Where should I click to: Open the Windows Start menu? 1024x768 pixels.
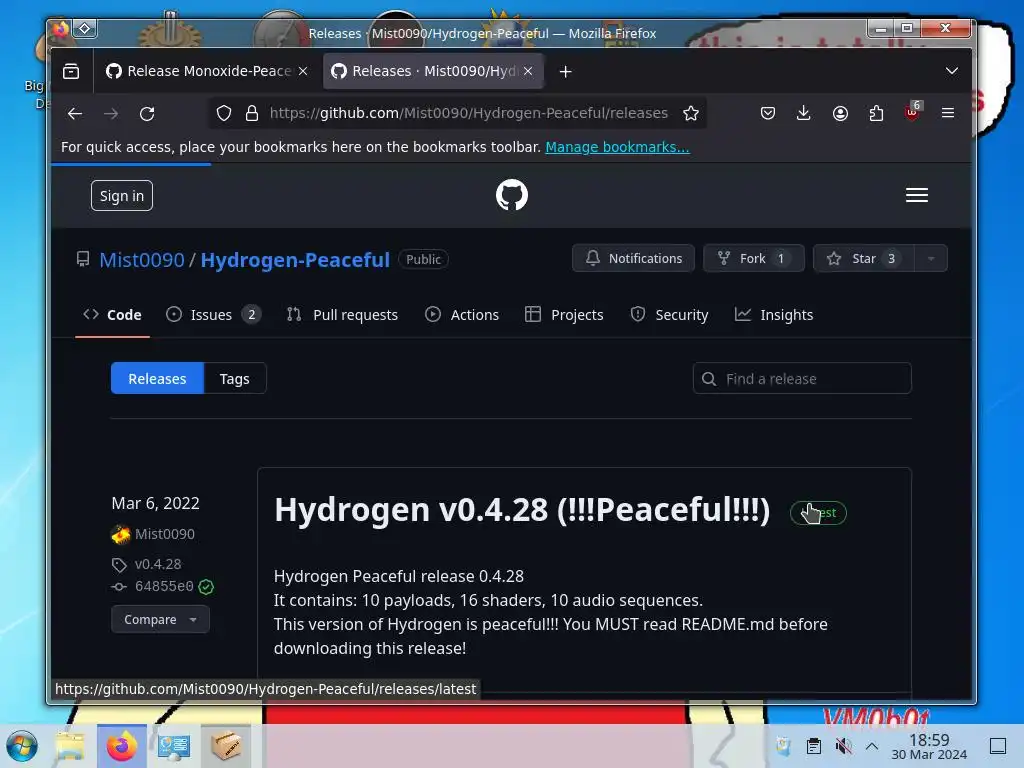(x=22, y=746)
